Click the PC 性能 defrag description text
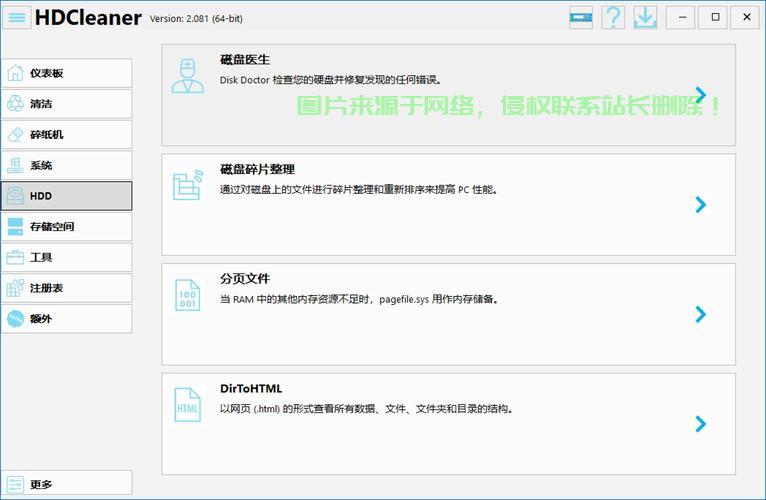 coord(359,190)
